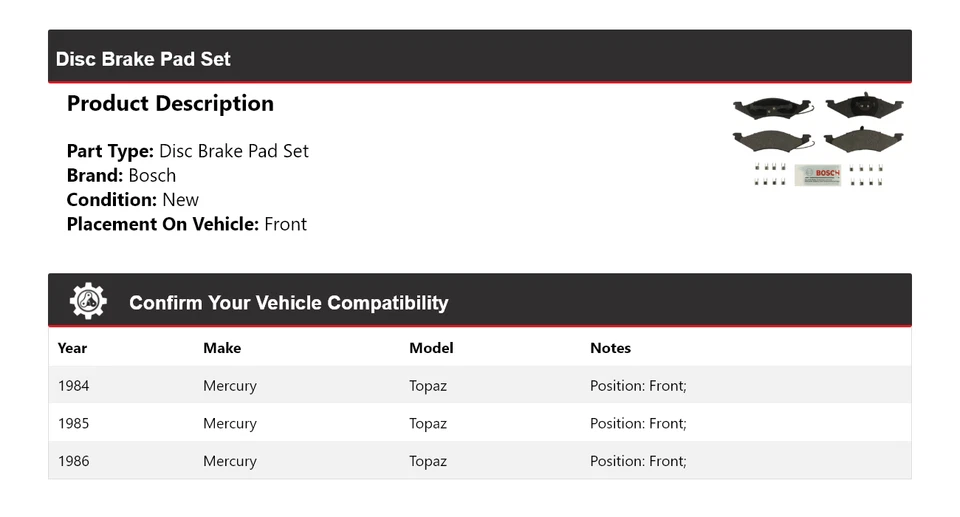Click Topaz in the 1985 row
This screenshot has width=960, height=517.
(x=428, y=423)
